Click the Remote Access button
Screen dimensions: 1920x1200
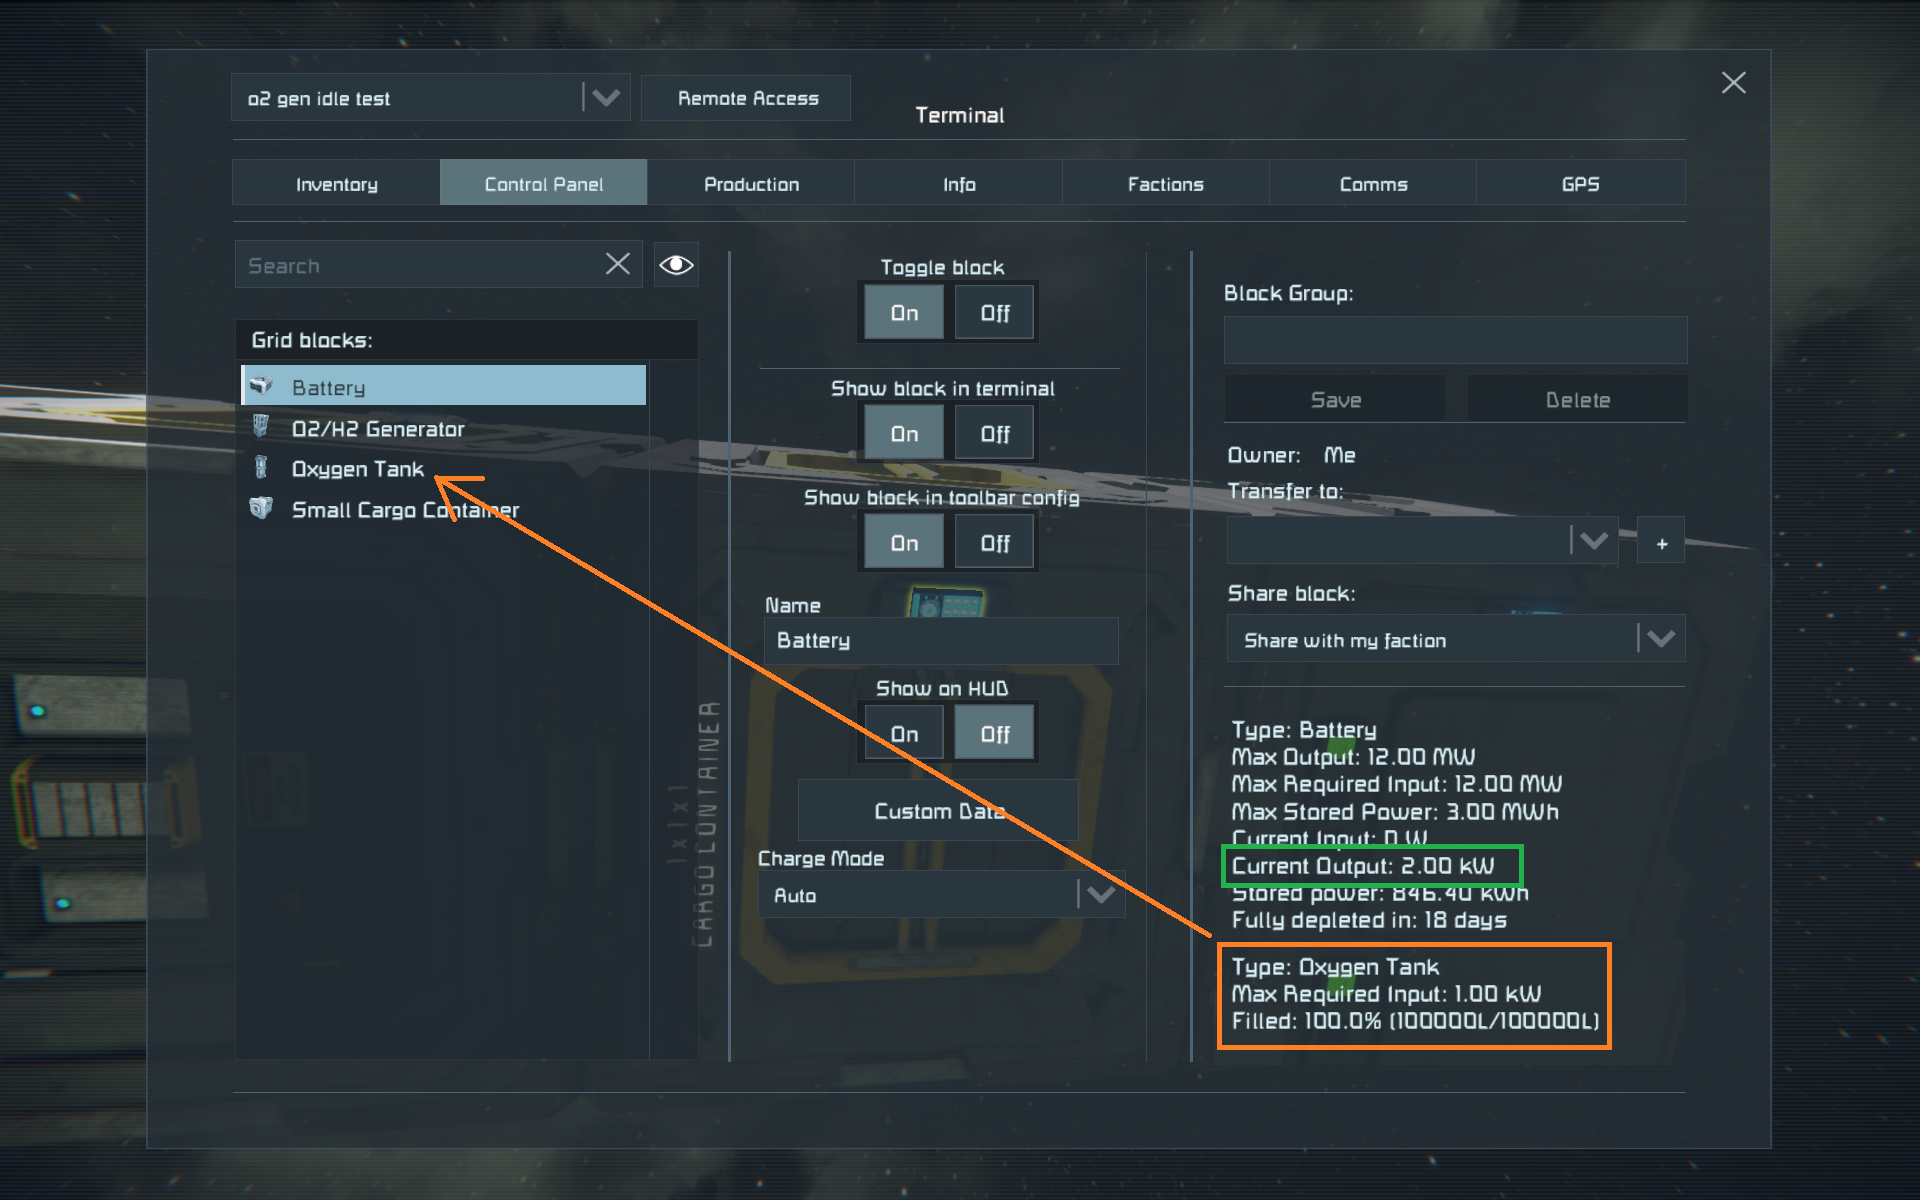746,98
